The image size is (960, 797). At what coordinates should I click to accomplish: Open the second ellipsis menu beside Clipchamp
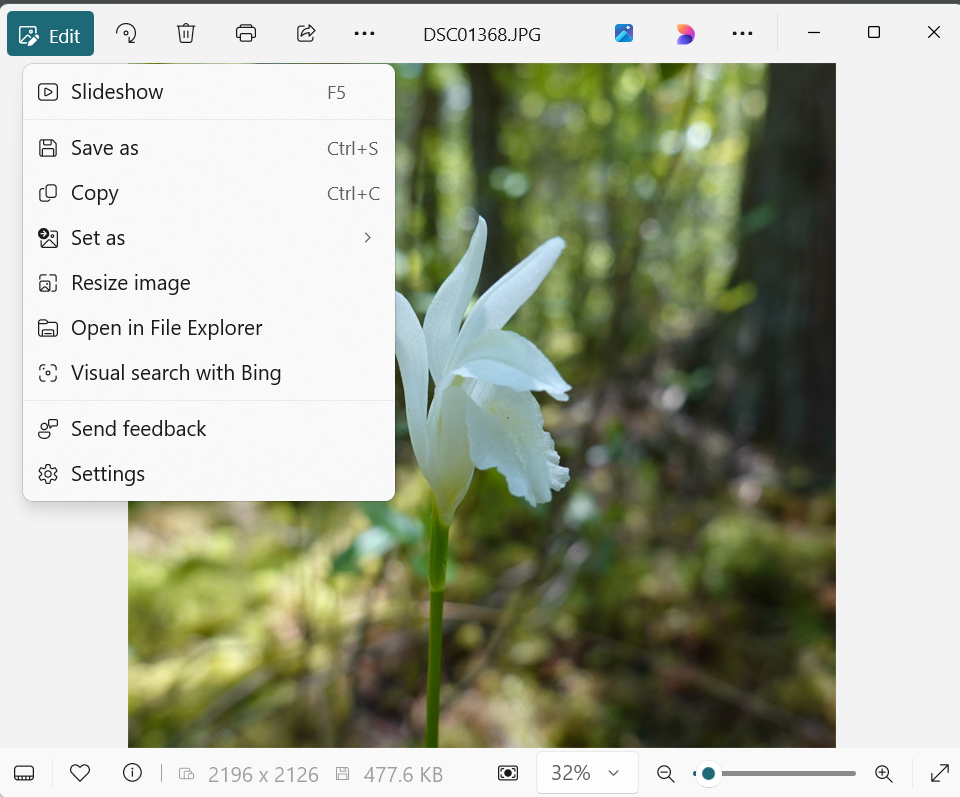[x=742, y=33]
